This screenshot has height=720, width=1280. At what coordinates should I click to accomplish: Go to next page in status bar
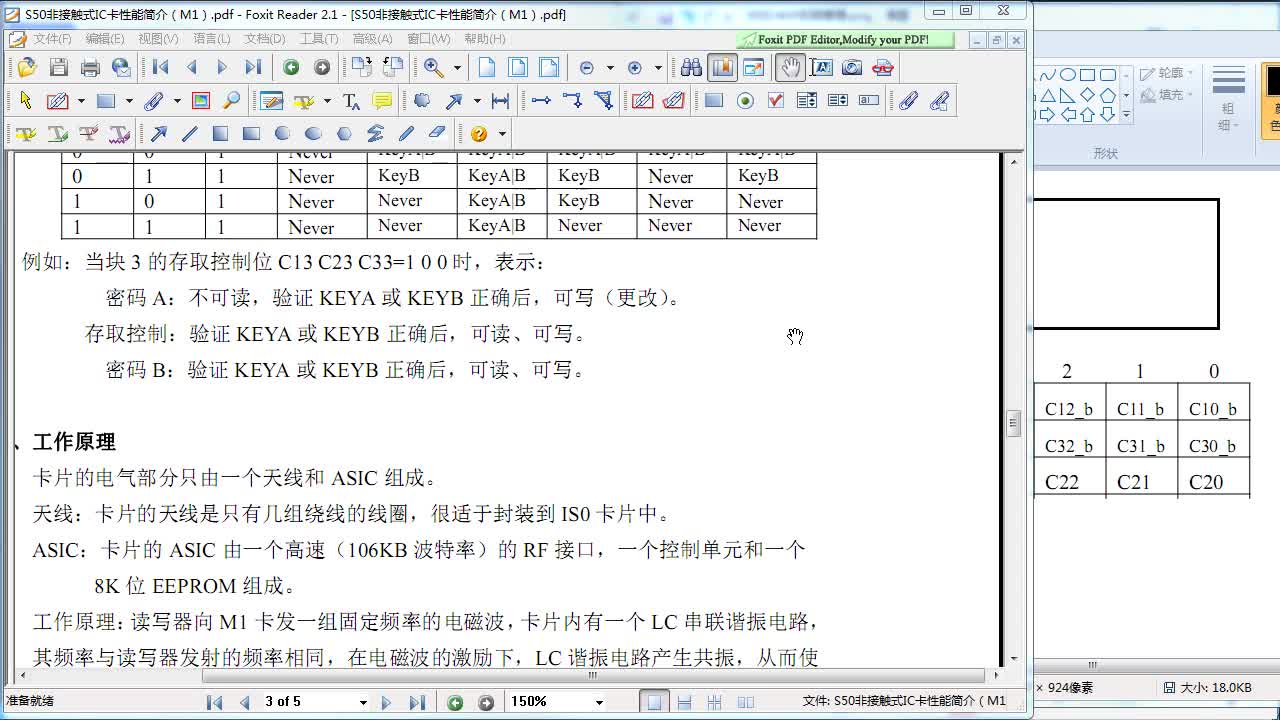point(386,702)
